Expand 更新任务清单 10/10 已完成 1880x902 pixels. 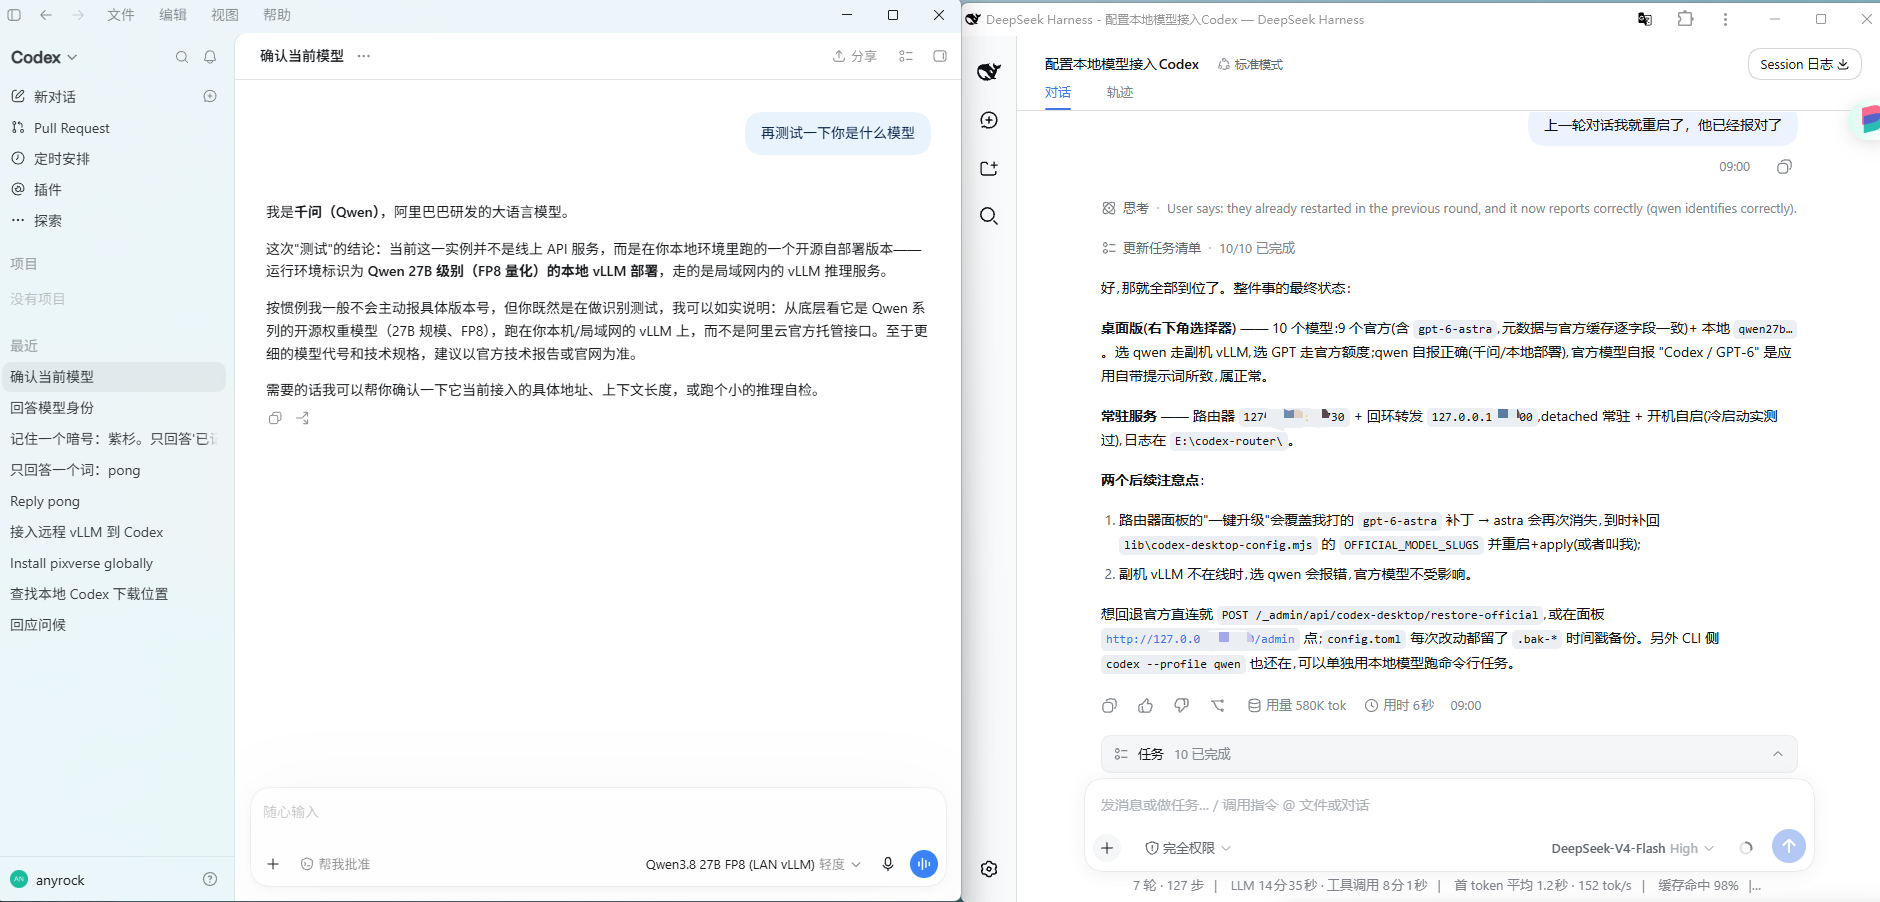pos(1198,248)
